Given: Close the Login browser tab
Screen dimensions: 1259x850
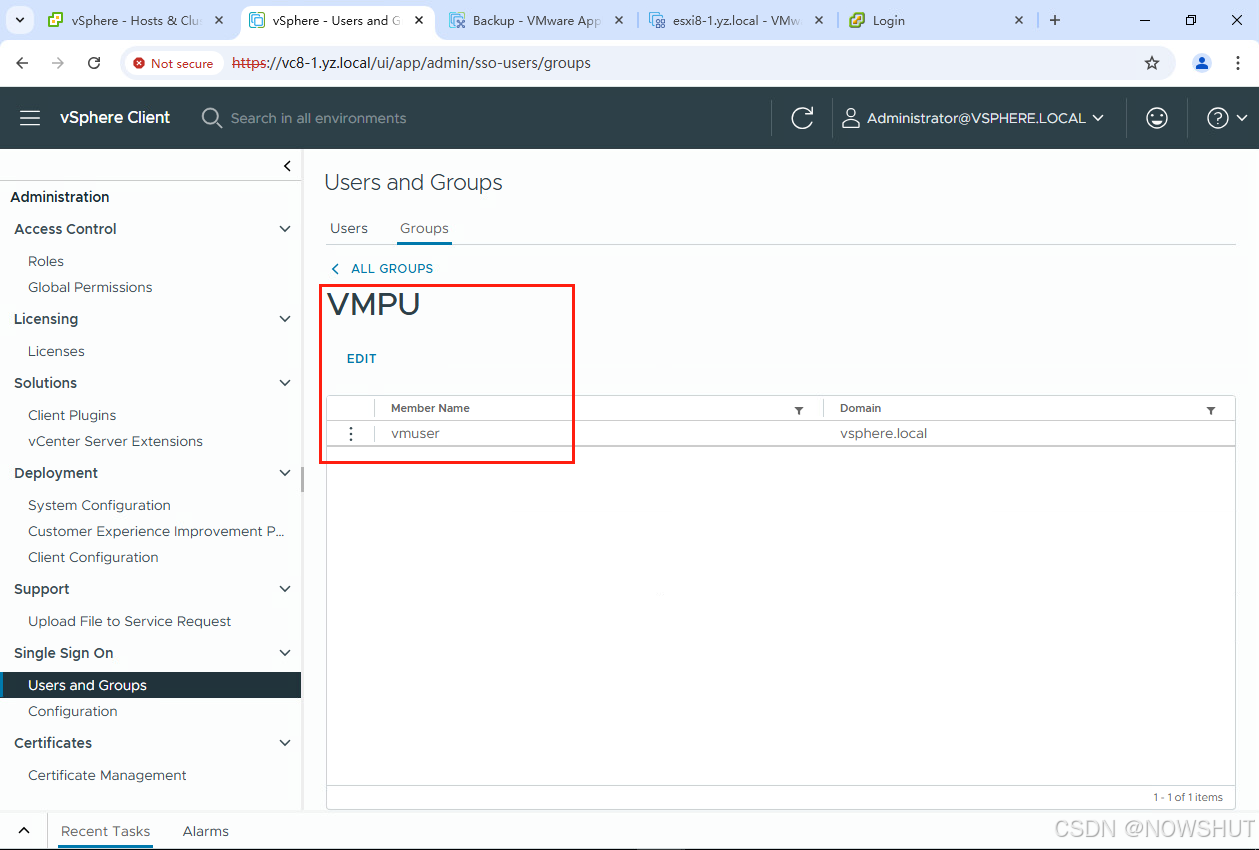Looking at the screenshot, I should tap(1019, 20).
